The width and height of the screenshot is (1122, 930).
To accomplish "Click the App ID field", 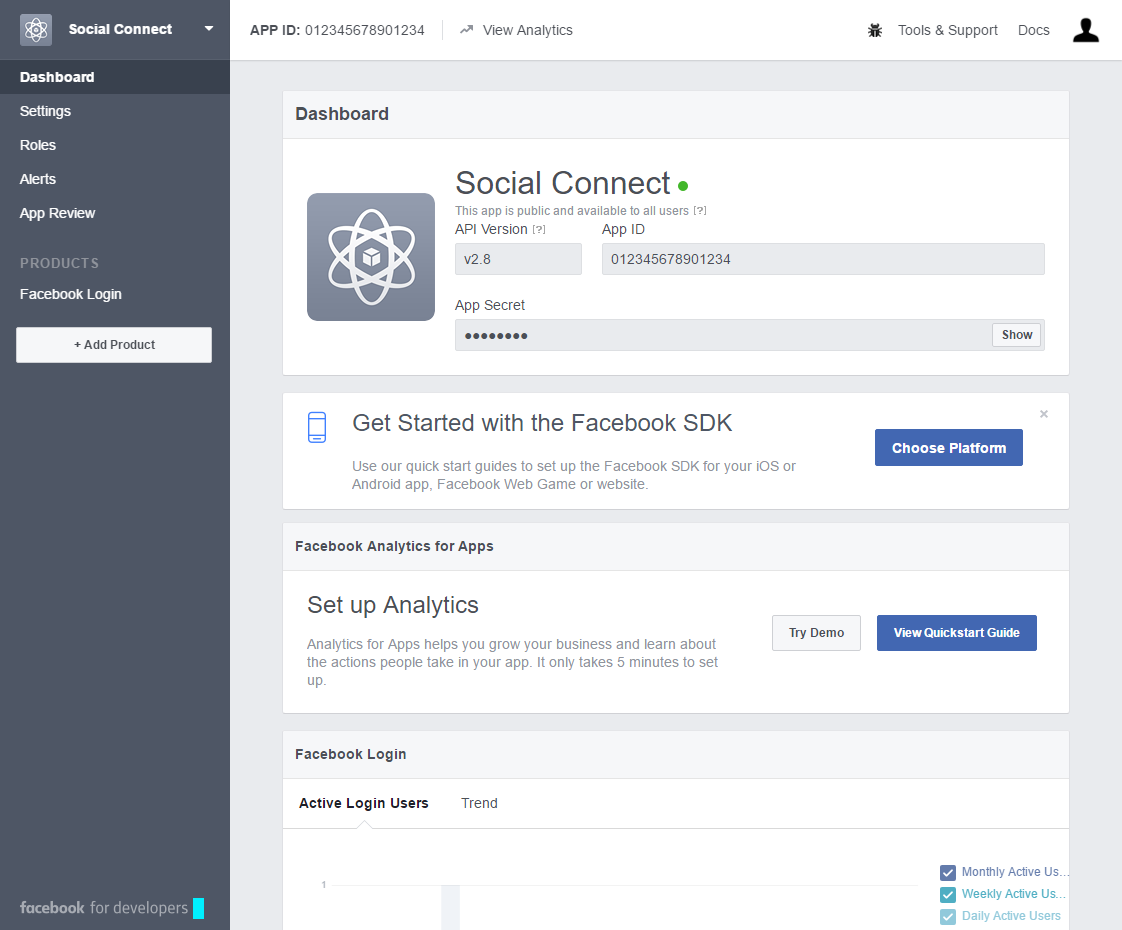I will (x=823, y=259).
